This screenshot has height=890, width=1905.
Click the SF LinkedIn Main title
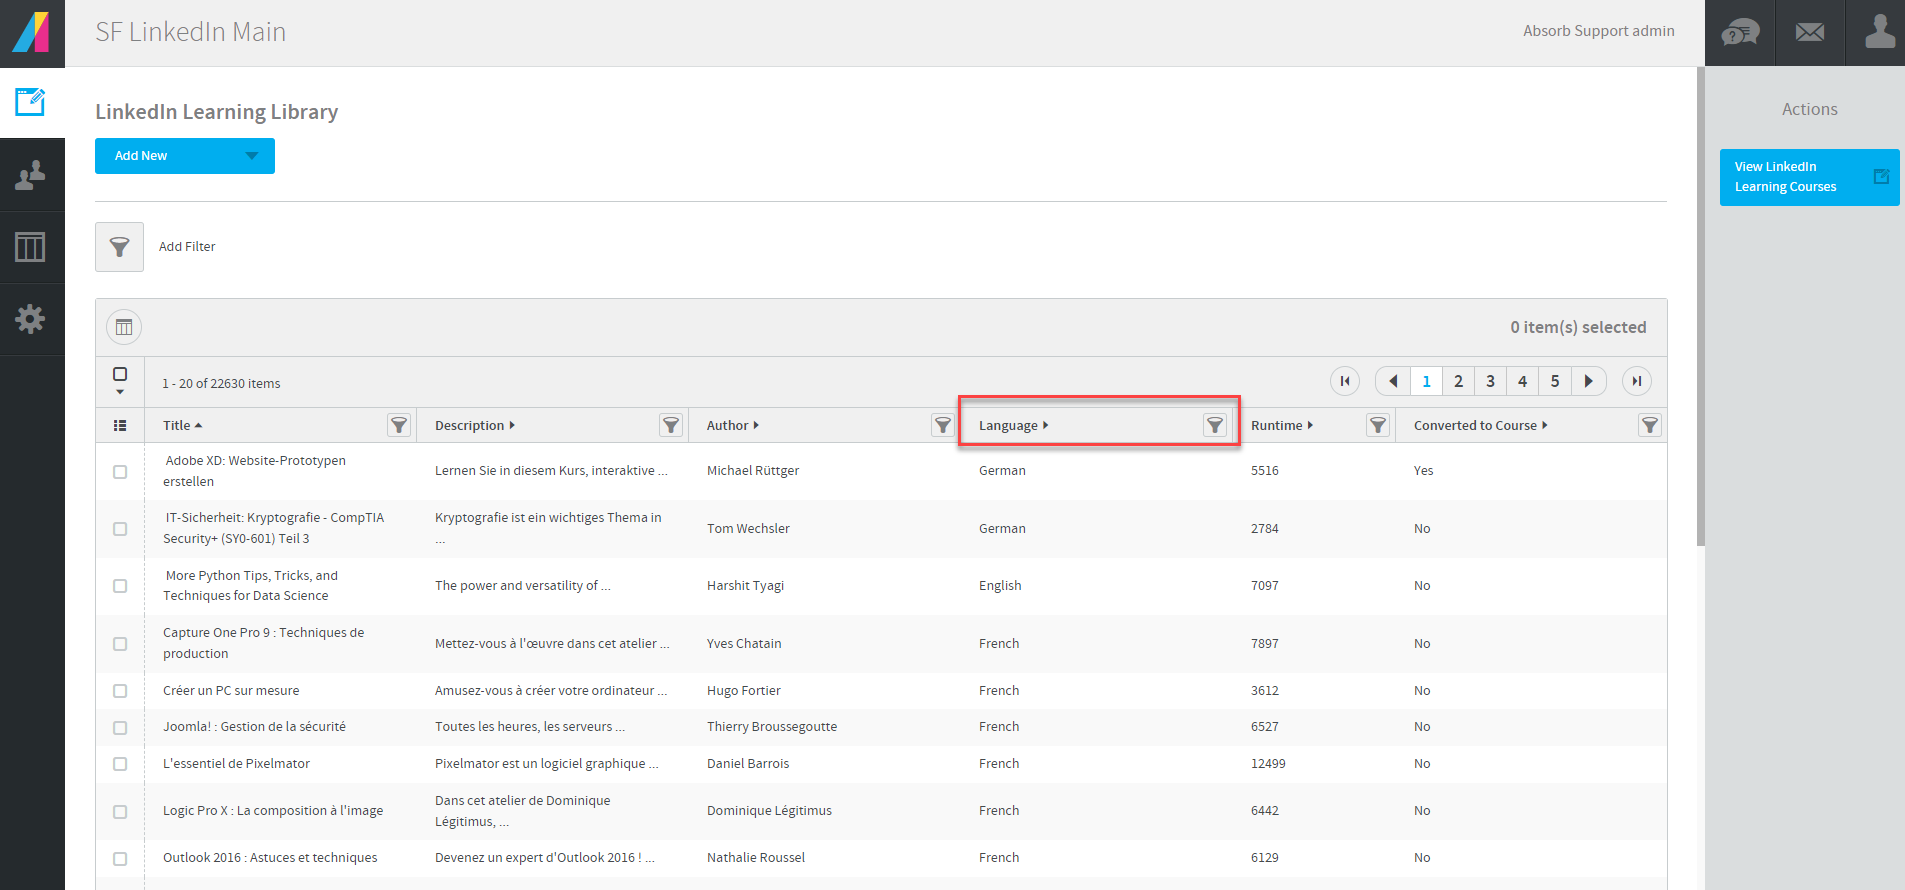pos(191,32)
